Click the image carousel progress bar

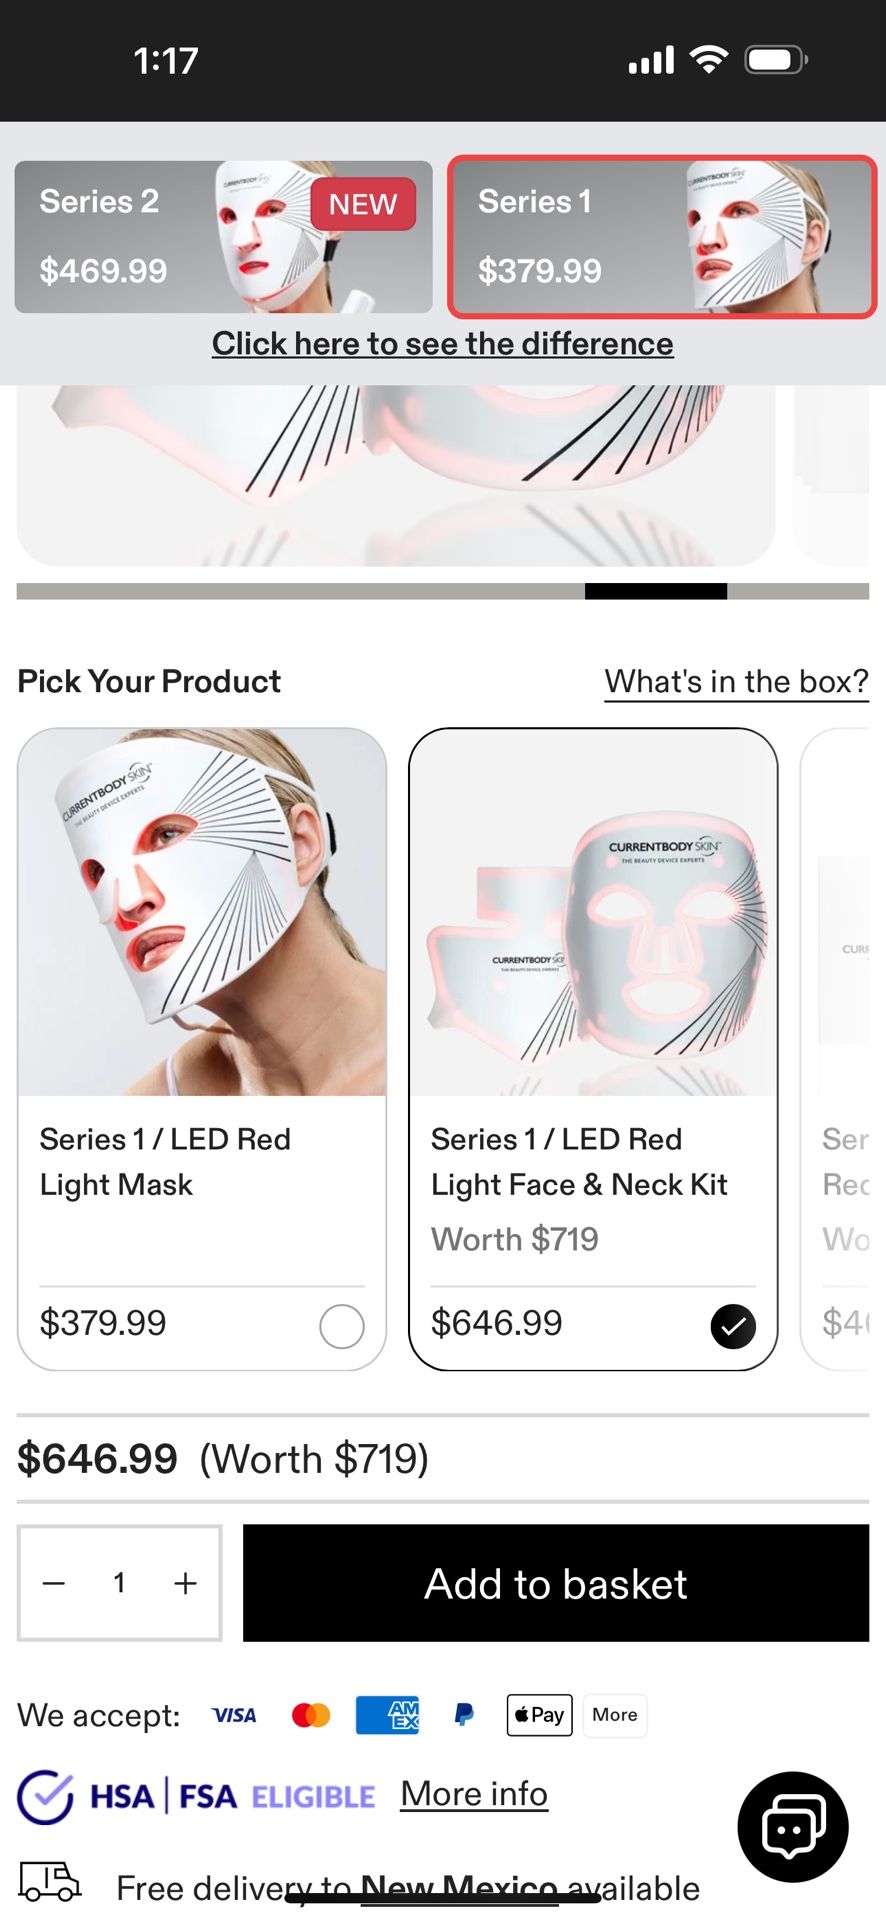[442, 591]
